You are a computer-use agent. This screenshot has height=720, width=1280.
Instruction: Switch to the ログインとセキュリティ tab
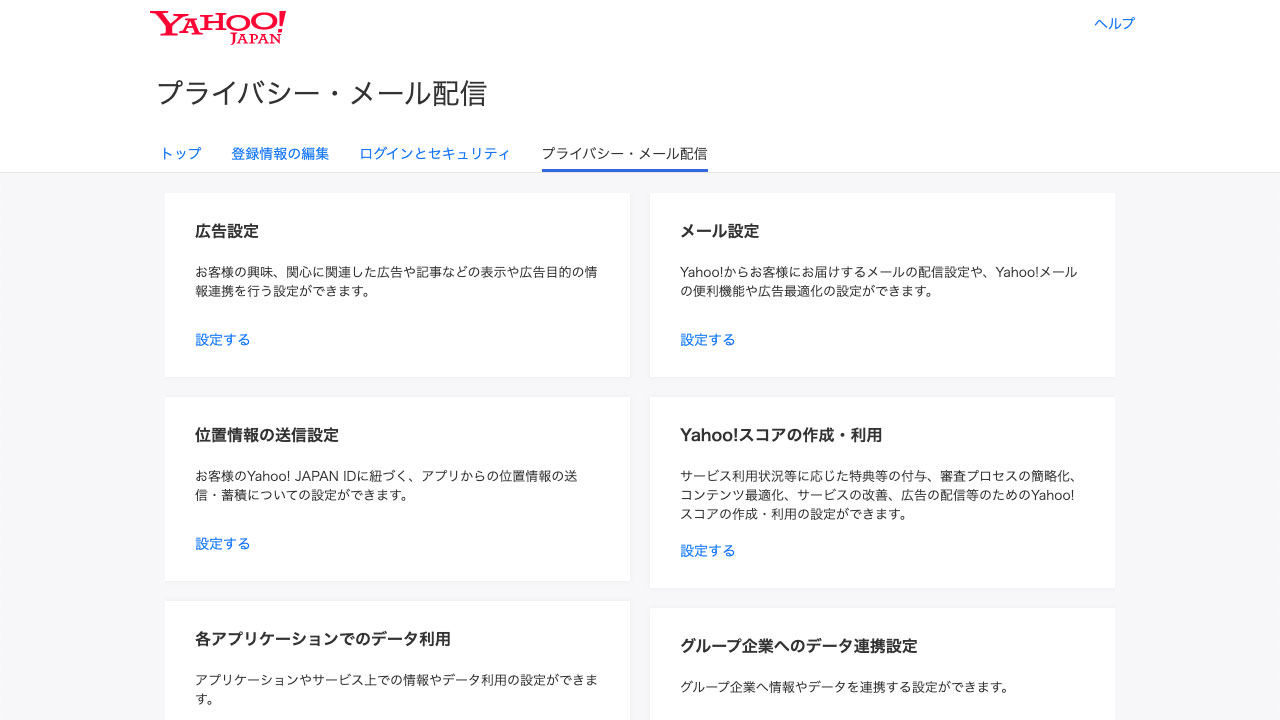[435, 153]
